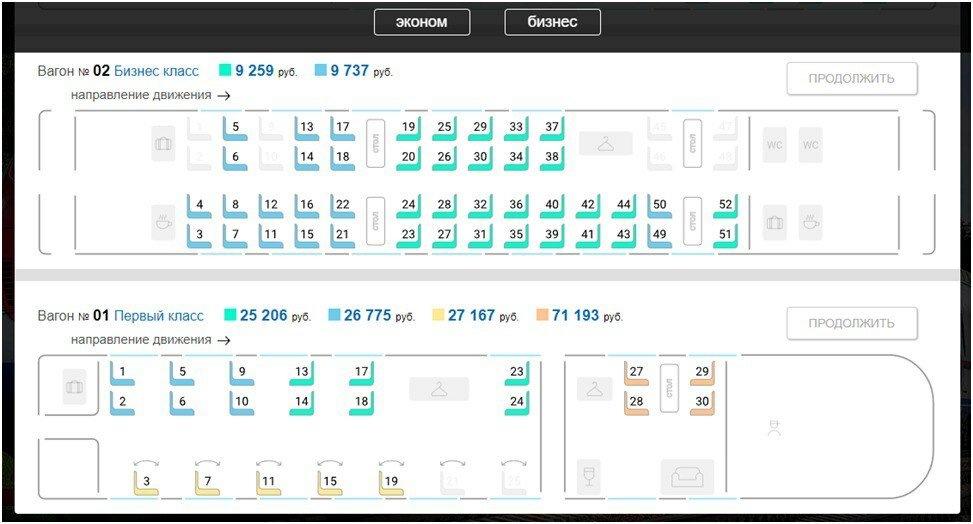
Task: Switch to the бизнес tab
Action: click(x=552, y=22)
